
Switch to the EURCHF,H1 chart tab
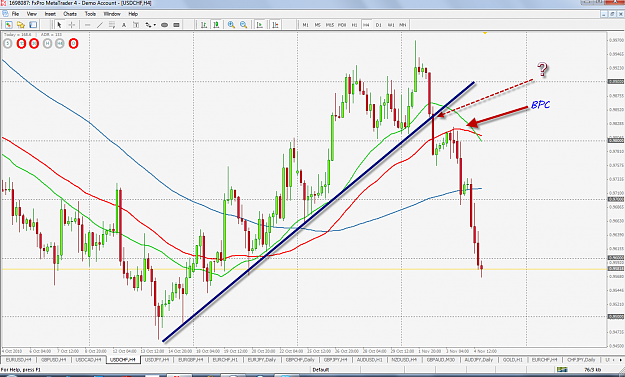click(225, 360)
